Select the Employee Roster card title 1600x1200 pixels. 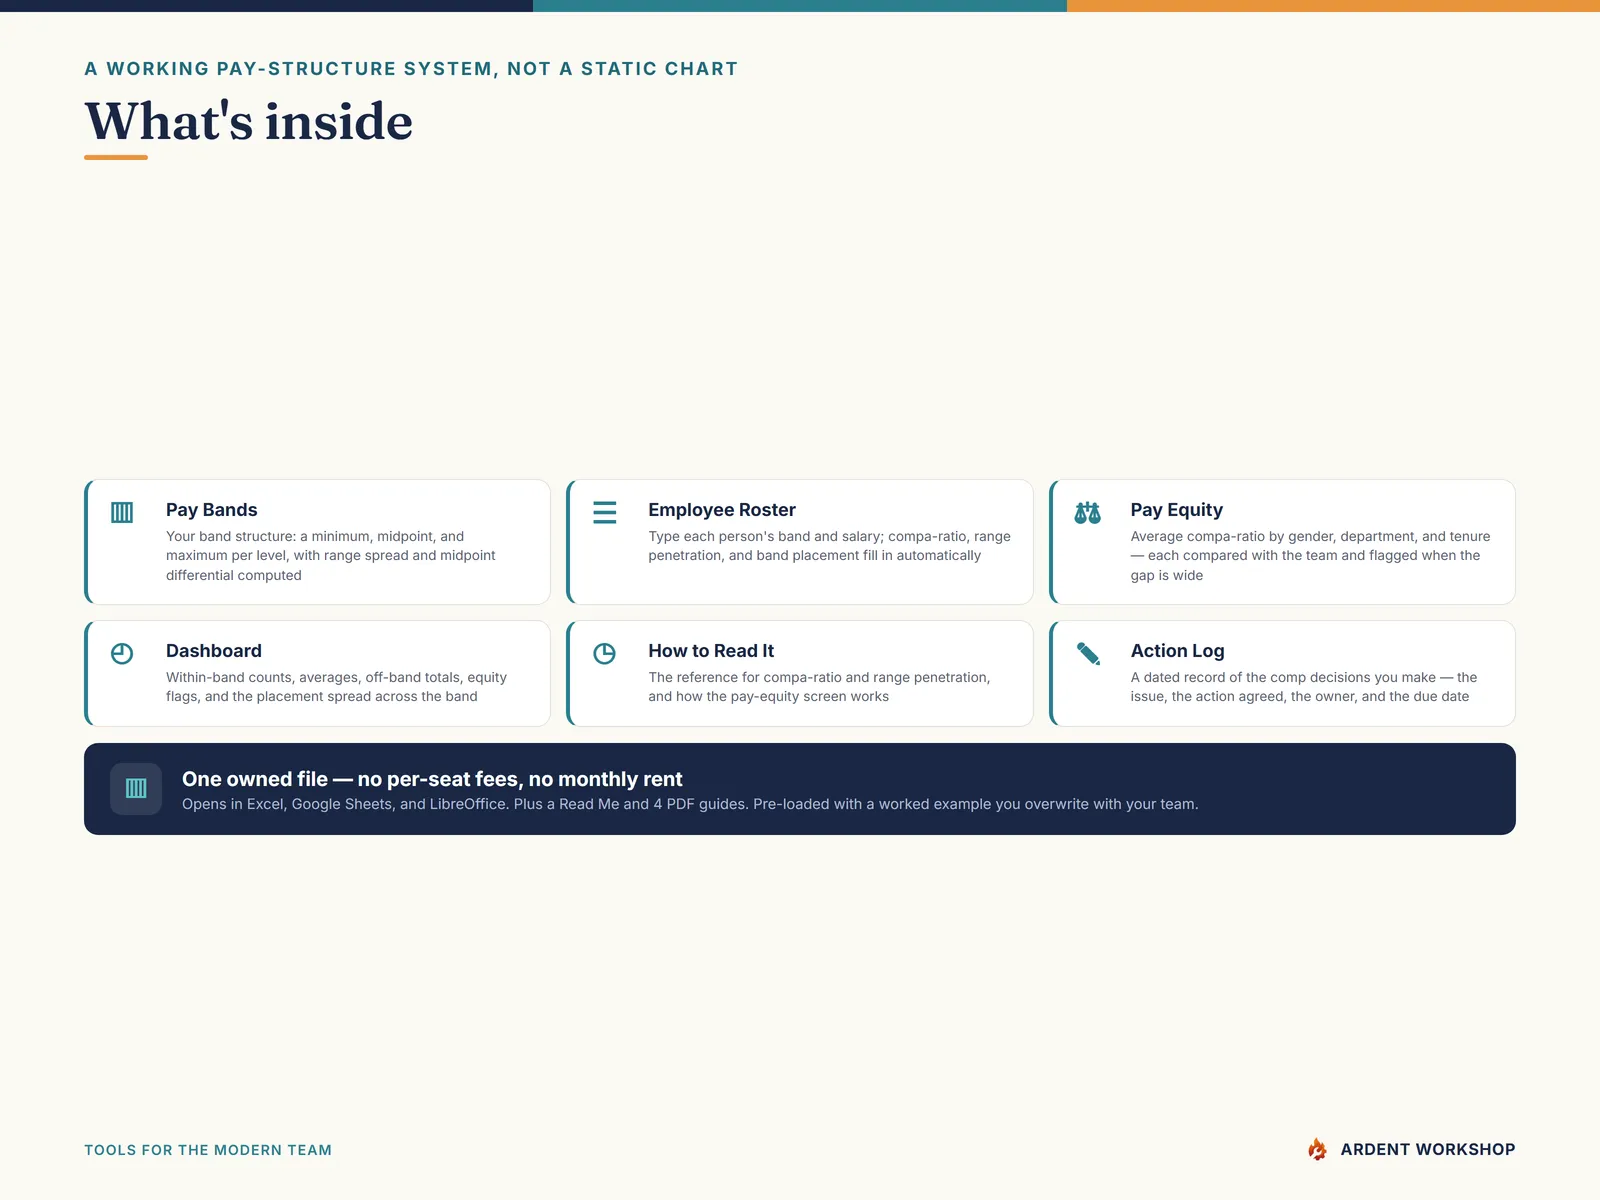coord(722,510)
